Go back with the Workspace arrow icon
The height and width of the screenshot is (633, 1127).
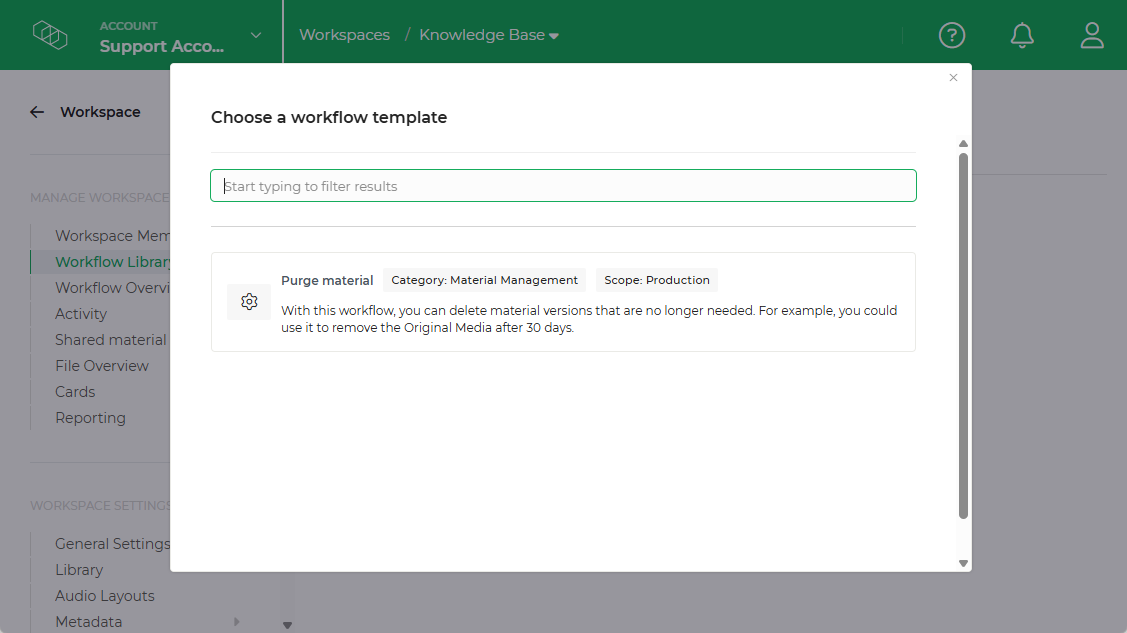[37, 112]
